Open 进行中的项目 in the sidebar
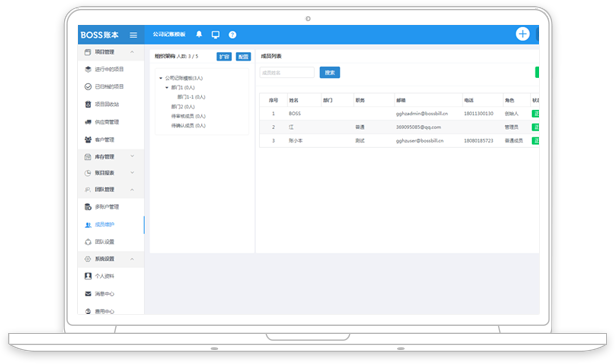 (x=104, y=69)
